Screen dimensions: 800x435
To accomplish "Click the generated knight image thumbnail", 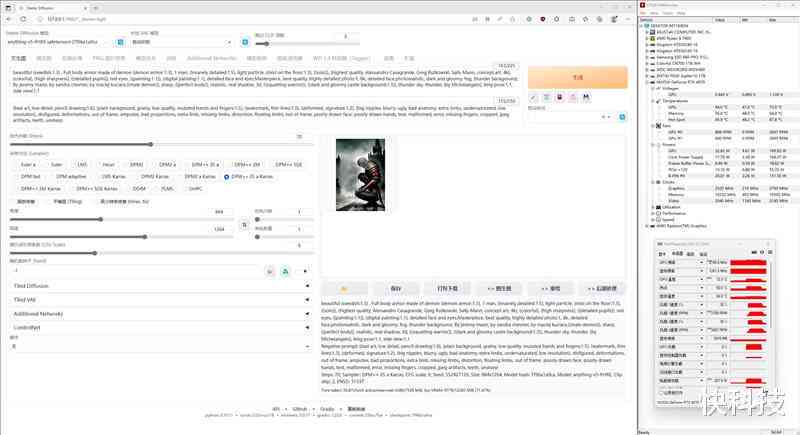I will tap(360, 174).
